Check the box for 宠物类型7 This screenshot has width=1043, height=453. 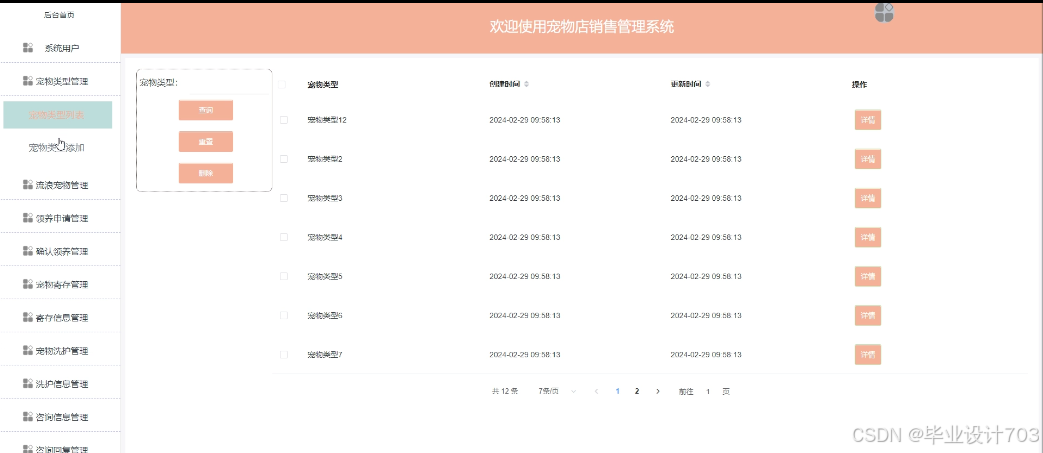click(284, 355)
